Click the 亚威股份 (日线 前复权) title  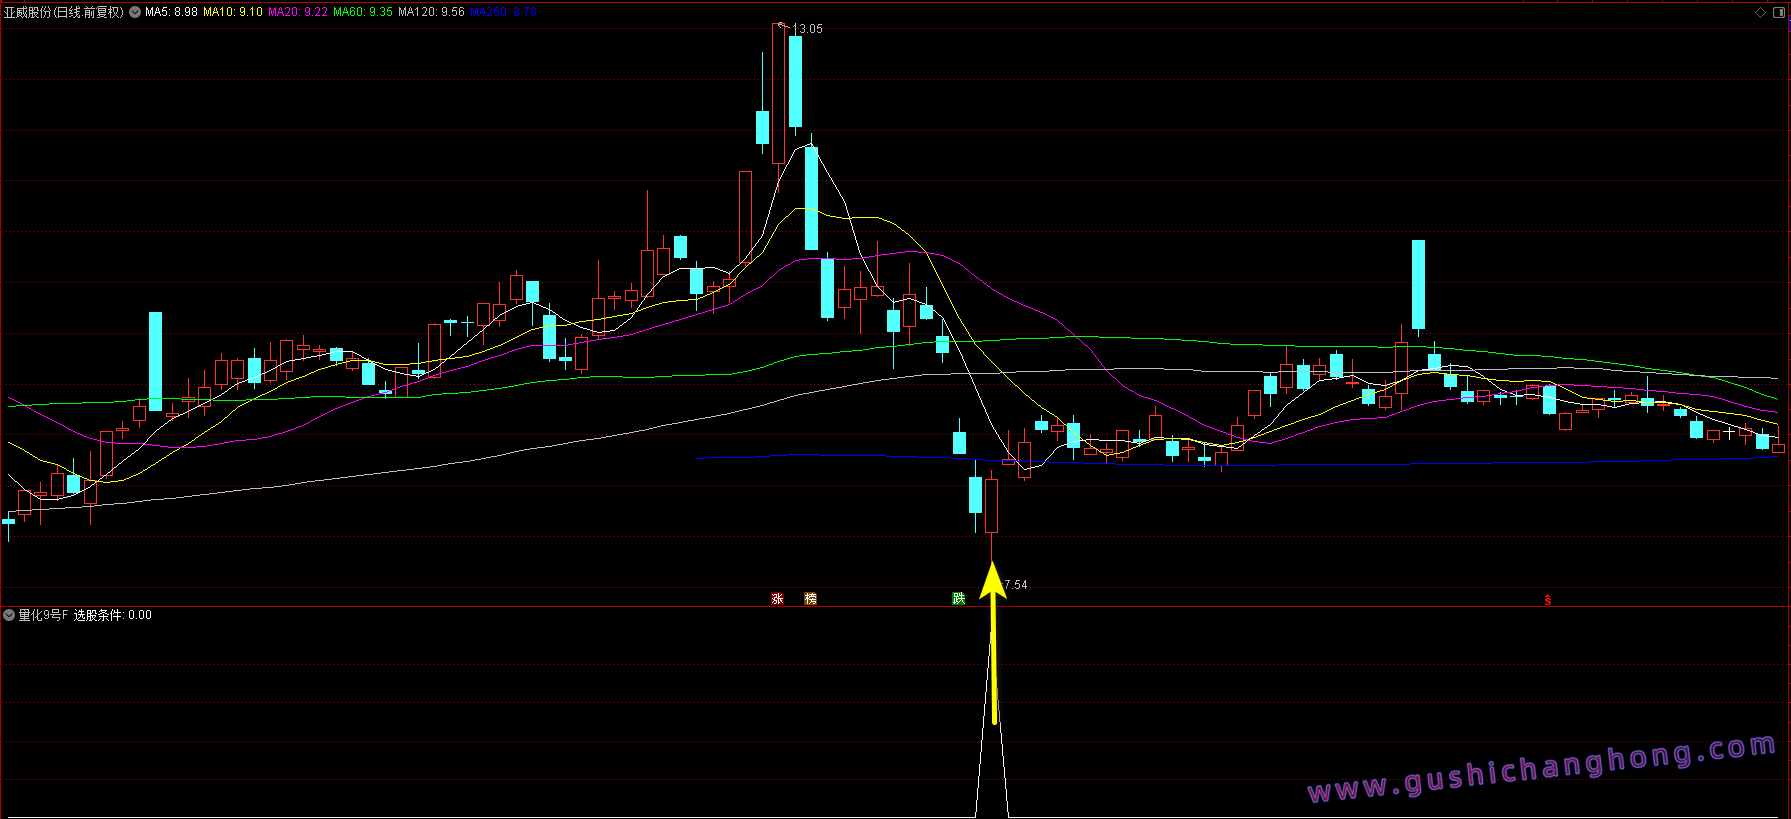point(64,13)
